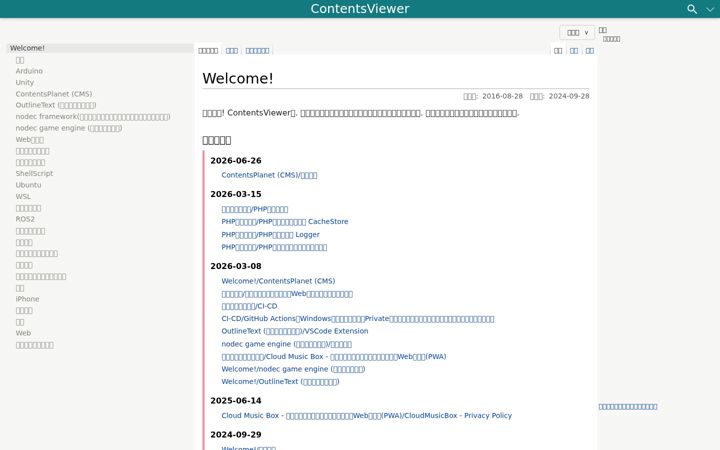Click the 2026-06-26 date heading
The height and width of the screenshot is (450, 720).
tap(236, 161)
